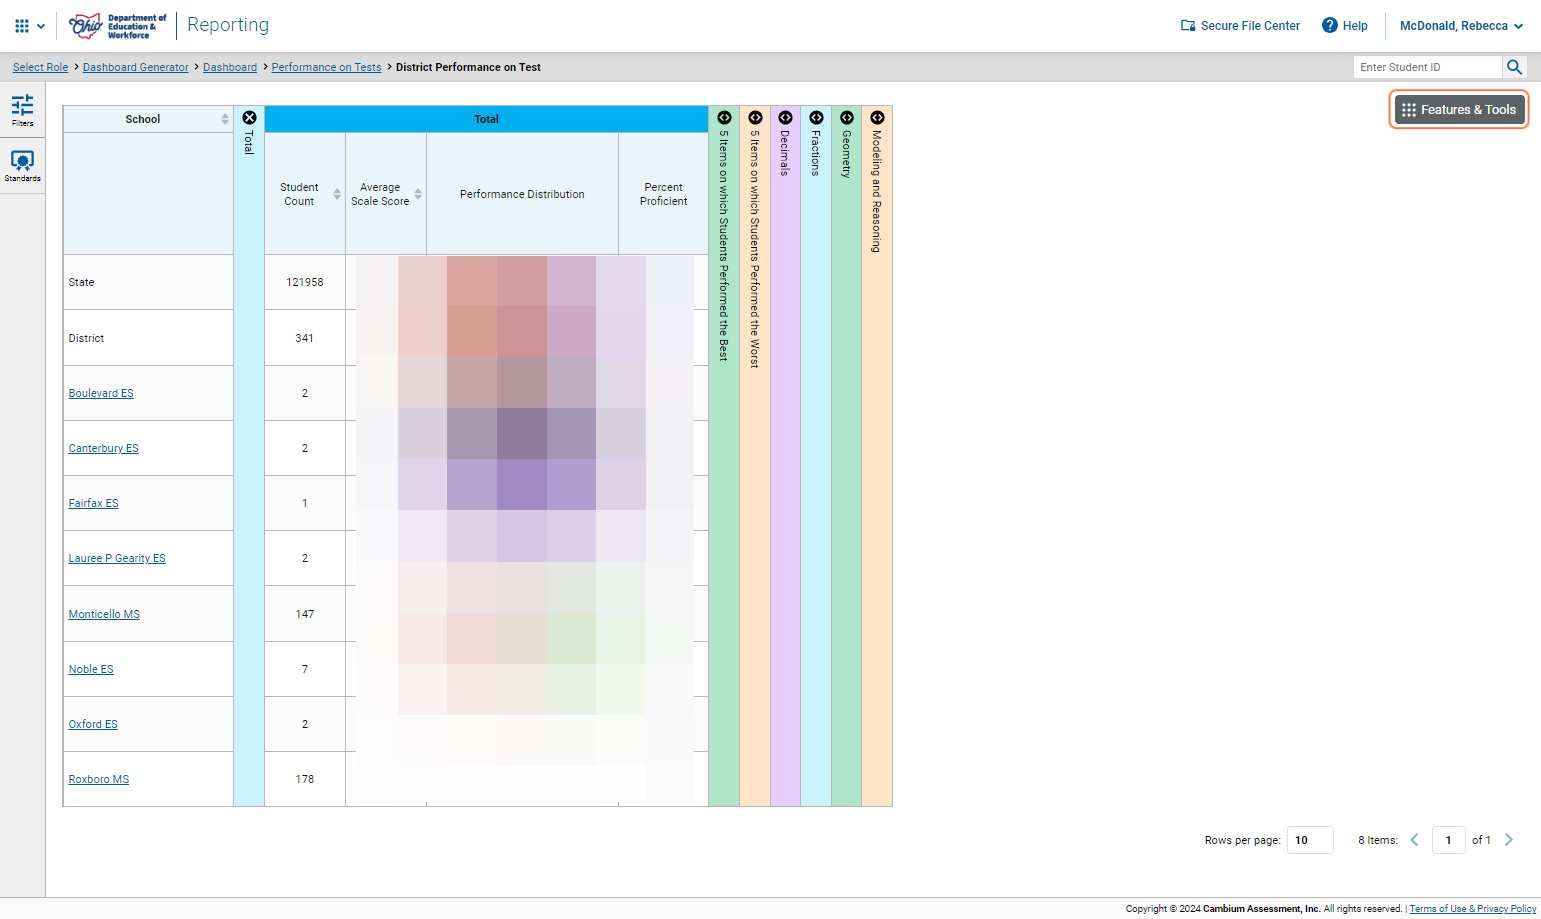Sort table by School column
The width and height of the screenshot is (1541, 919).
pos(225,119)
